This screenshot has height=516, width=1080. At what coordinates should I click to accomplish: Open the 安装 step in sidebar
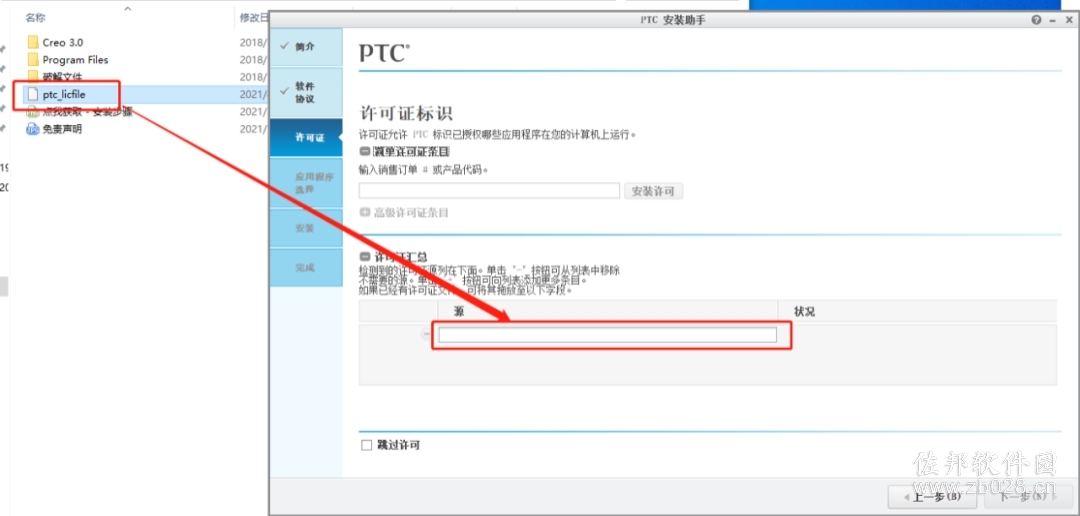click(306, 227)
